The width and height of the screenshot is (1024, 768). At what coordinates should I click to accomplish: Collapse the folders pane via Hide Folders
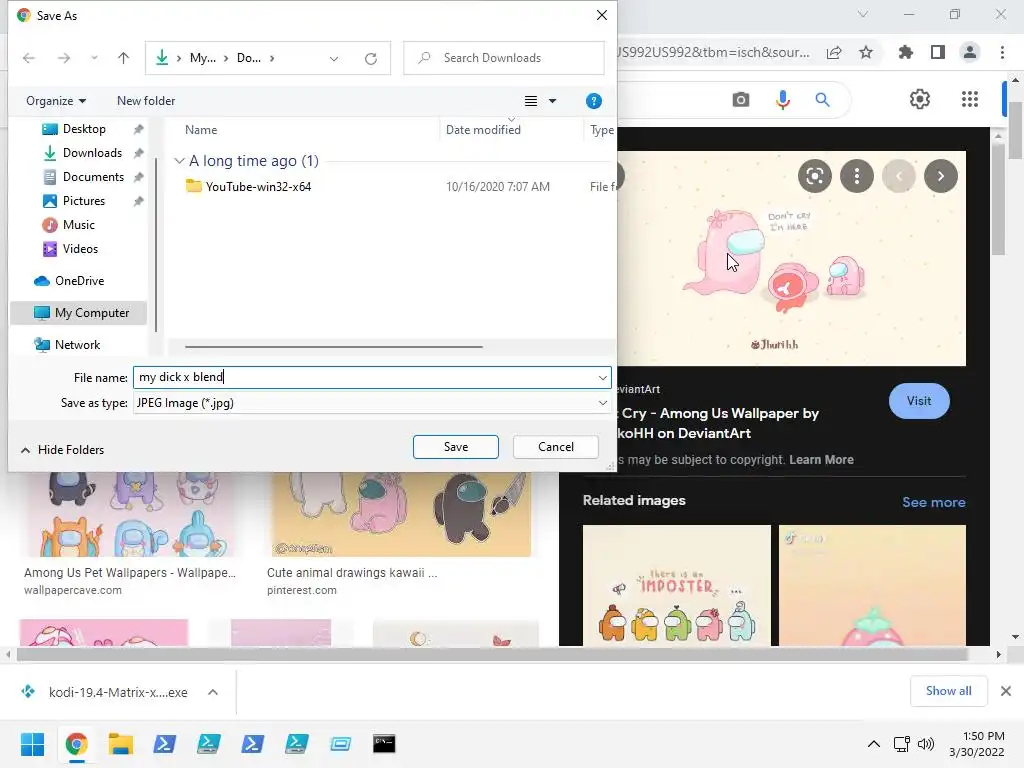pyautogui.click(x=63, y=450)
